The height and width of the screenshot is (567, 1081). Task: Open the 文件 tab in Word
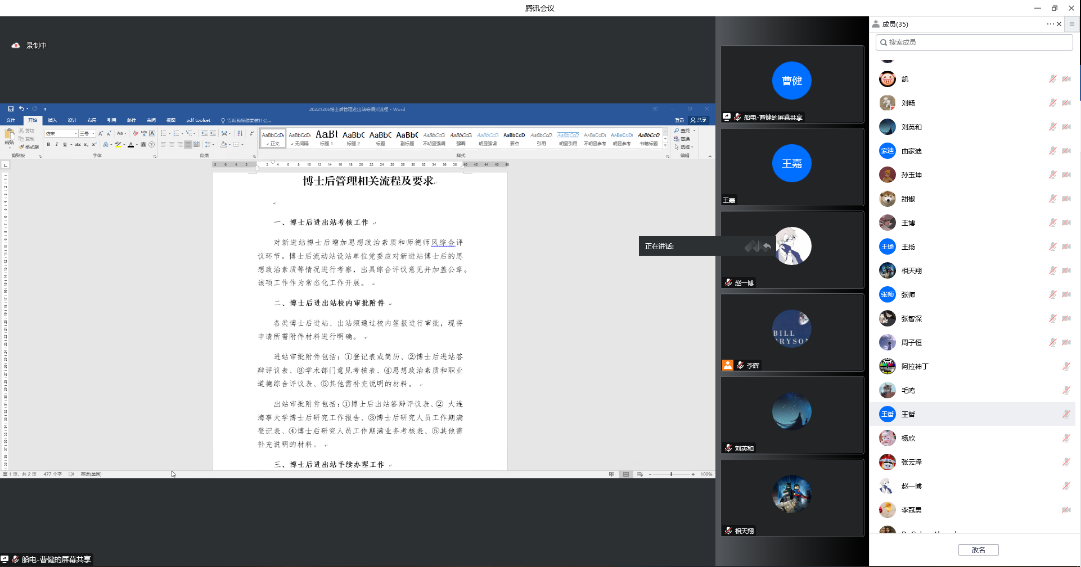(x=12, y=120)
